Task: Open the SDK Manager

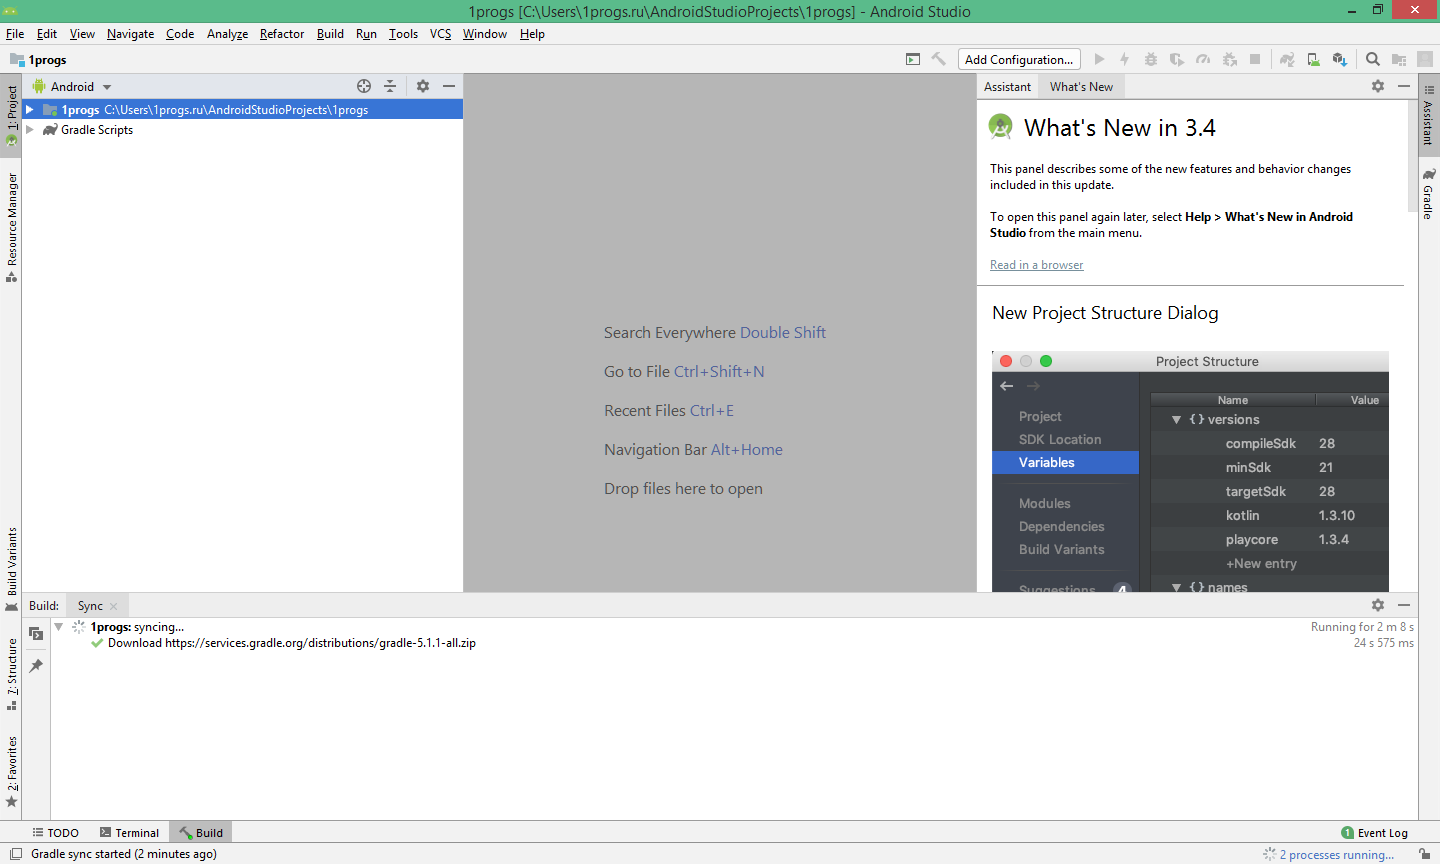Action: pyautogui.click(x=1340, y=60)
